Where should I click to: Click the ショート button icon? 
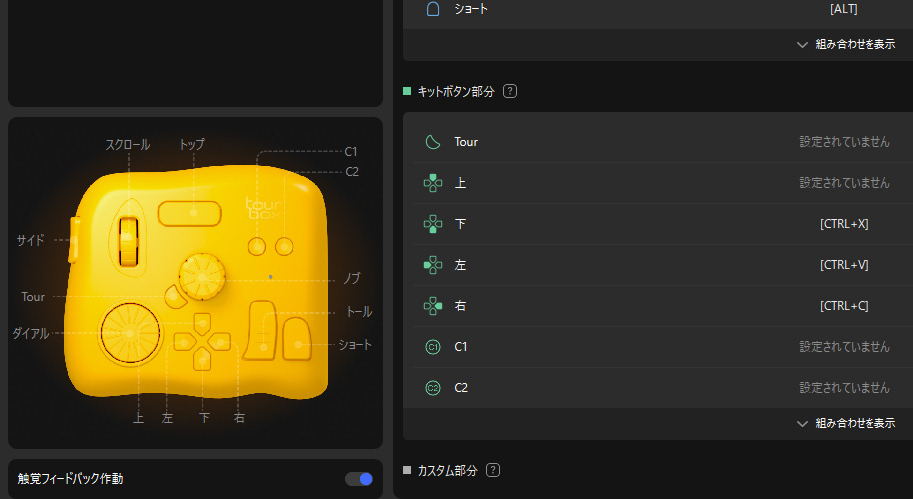[x=433, y=9]
